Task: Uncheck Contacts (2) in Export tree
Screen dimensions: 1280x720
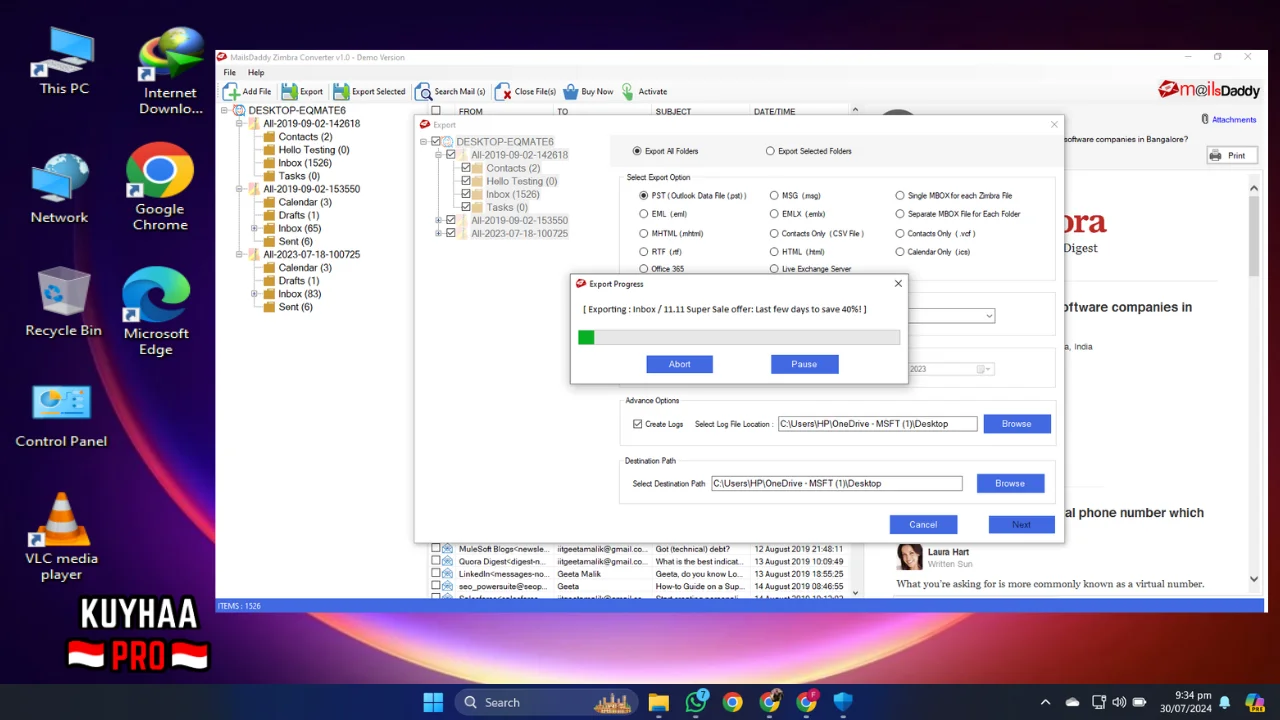Action: pos(466,168)
